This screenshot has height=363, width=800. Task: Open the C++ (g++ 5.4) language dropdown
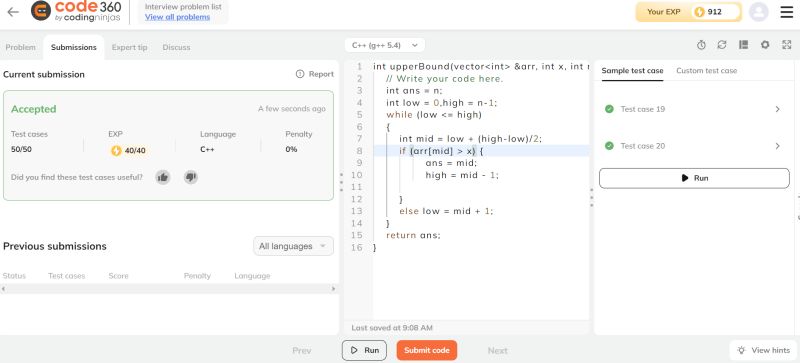click(385, 45)
